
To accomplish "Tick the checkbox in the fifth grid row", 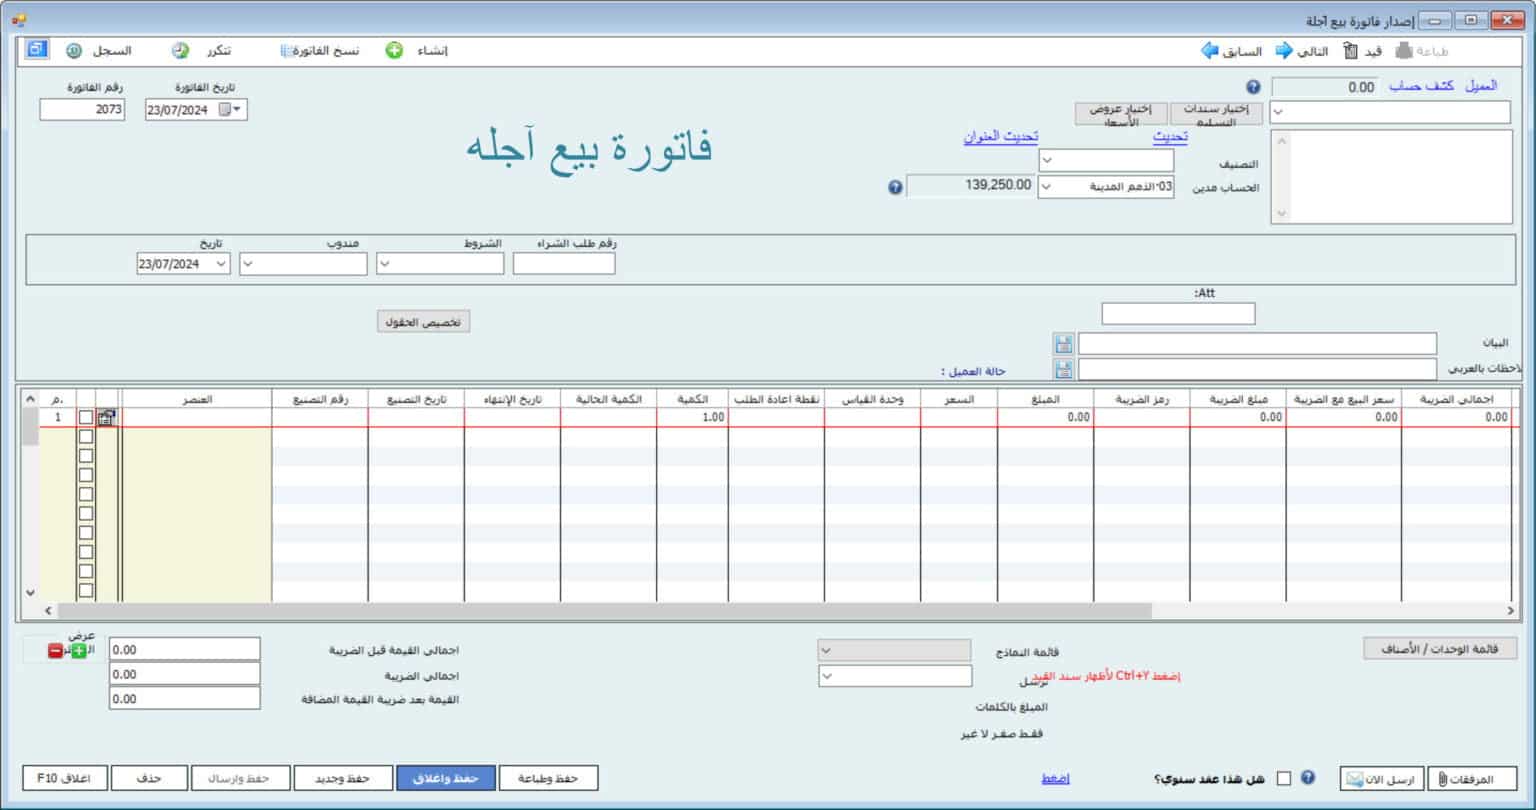I will click(86, 494).
